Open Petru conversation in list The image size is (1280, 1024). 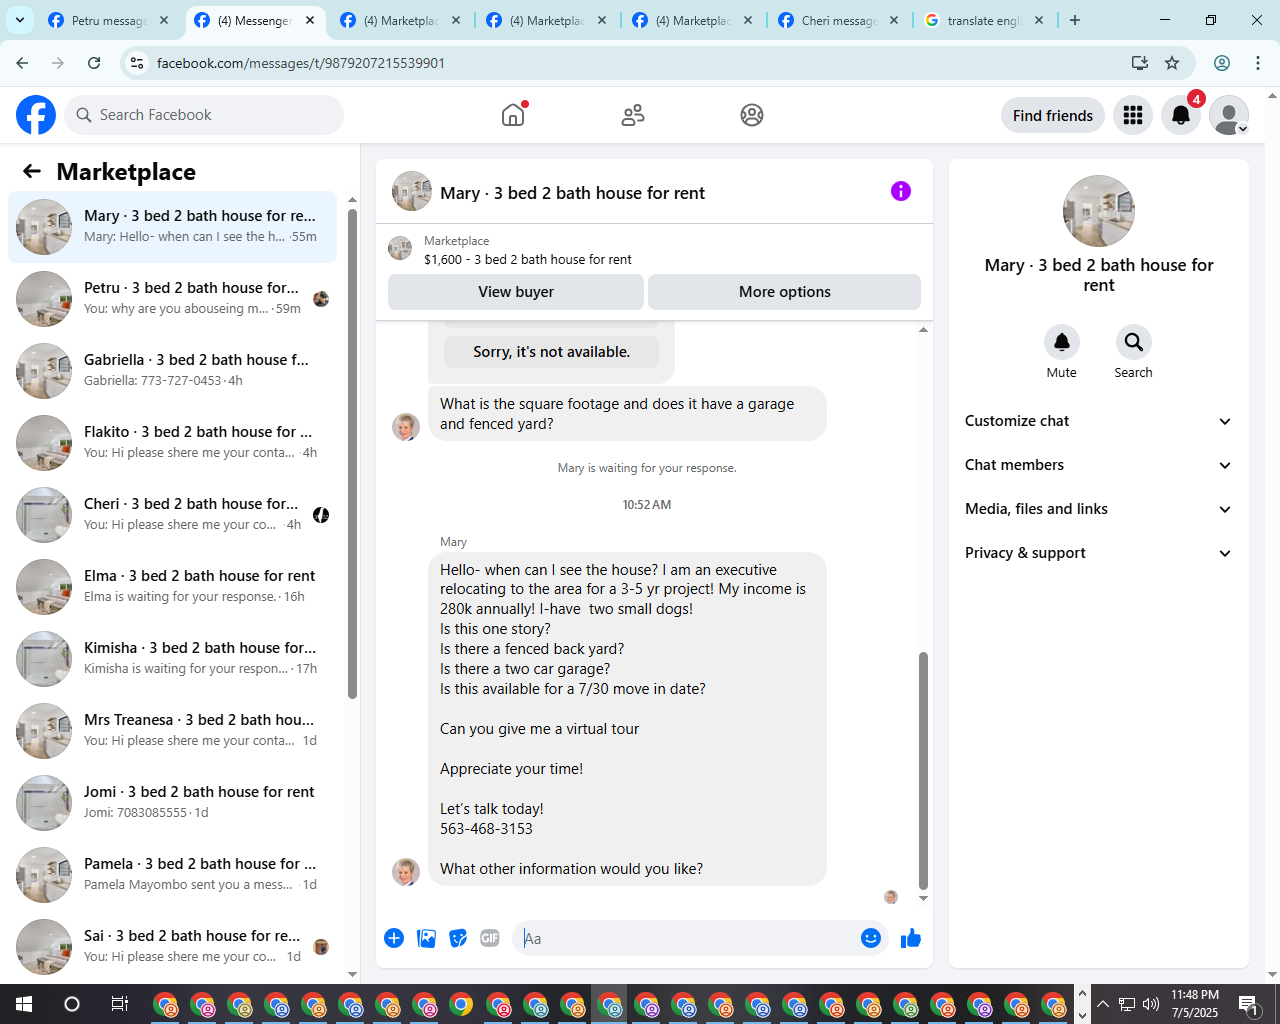pos(172,299)
